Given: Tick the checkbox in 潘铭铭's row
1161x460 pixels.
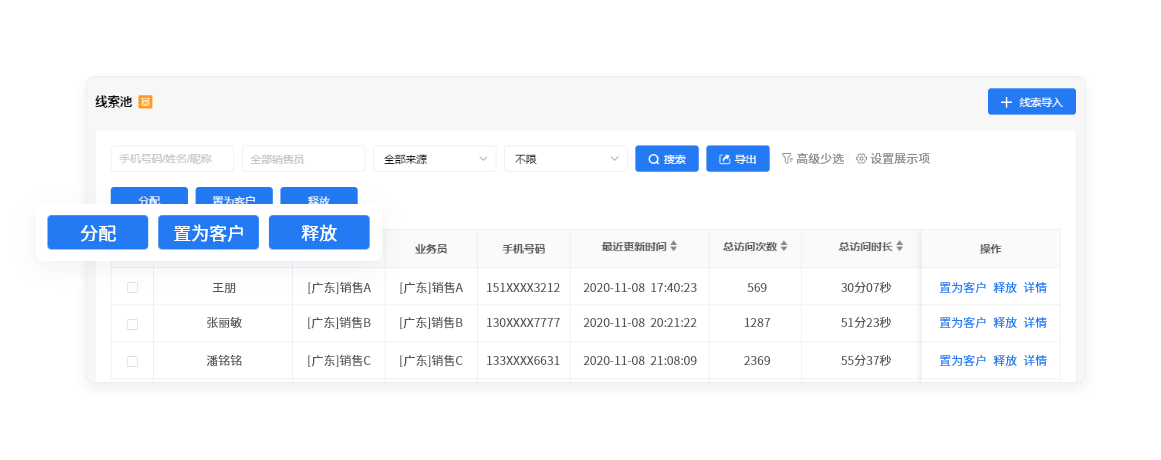Looking at the screenshot, I should 133,361.
